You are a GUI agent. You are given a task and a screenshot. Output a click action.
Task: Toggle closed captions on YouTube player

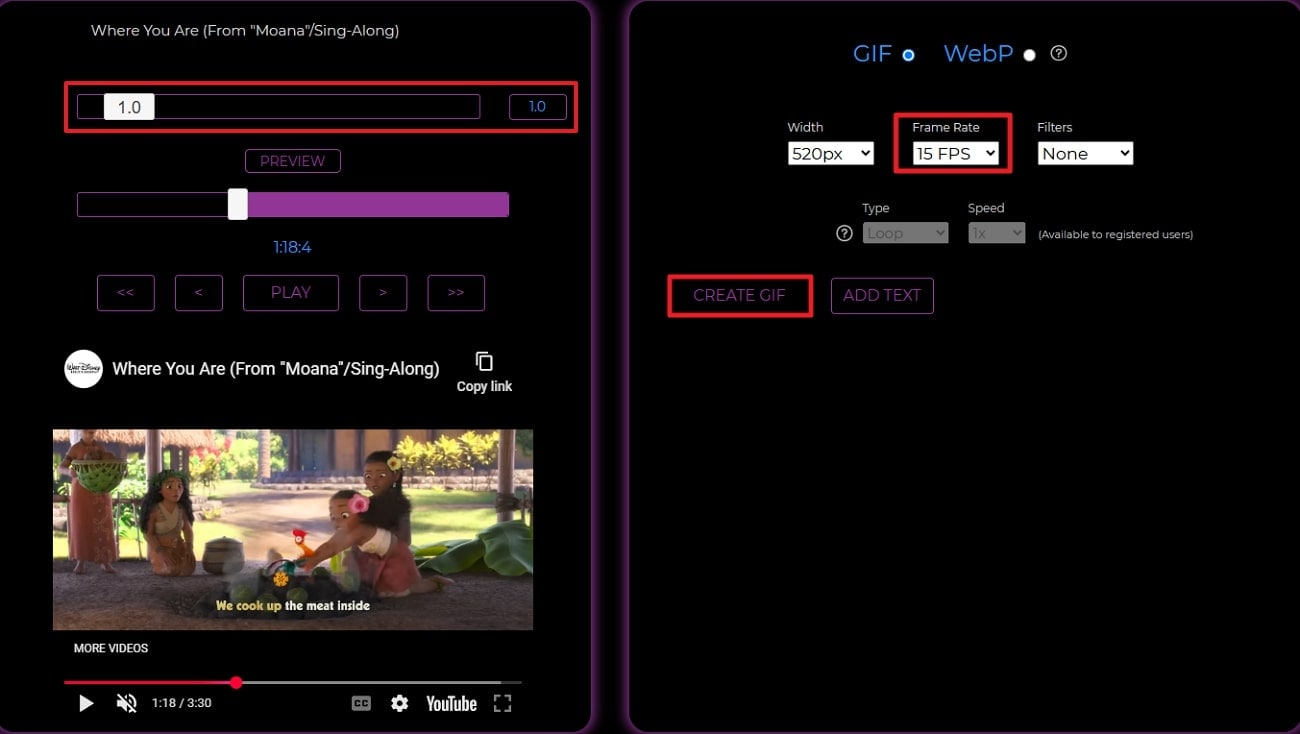(x=361, y=704)
